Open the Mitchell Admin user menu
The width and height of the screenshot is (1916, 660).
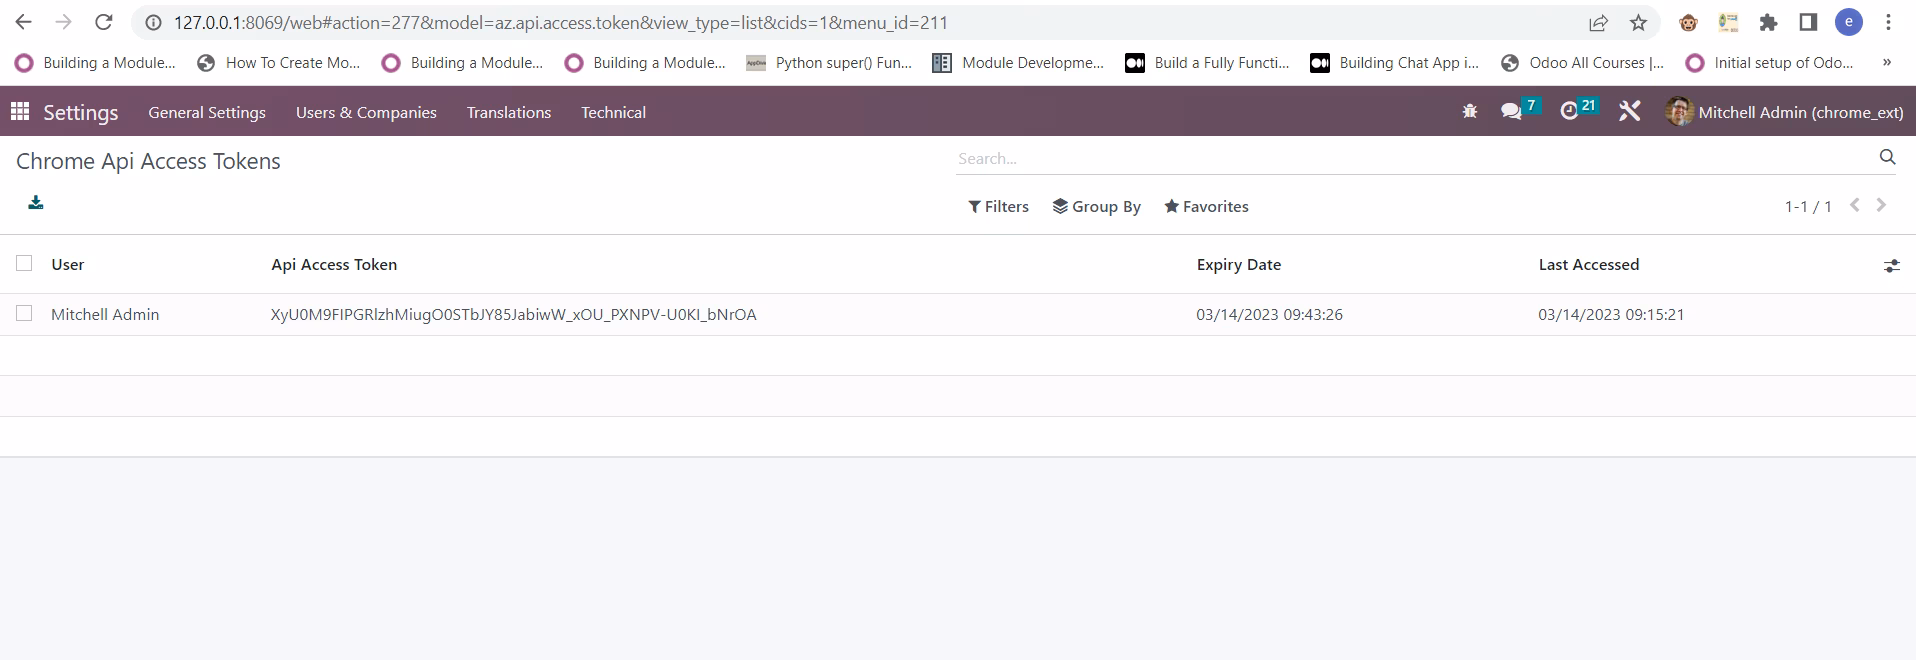pos(1784,112)
